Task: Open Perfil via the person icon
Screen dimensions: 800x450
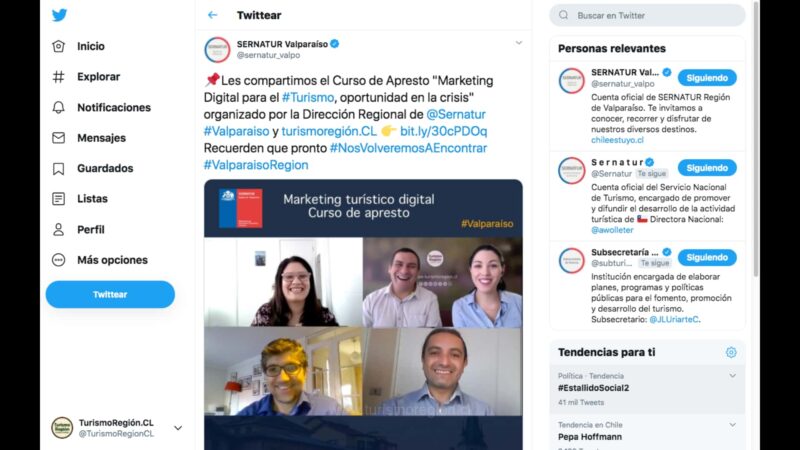Action: pos(58,230)
